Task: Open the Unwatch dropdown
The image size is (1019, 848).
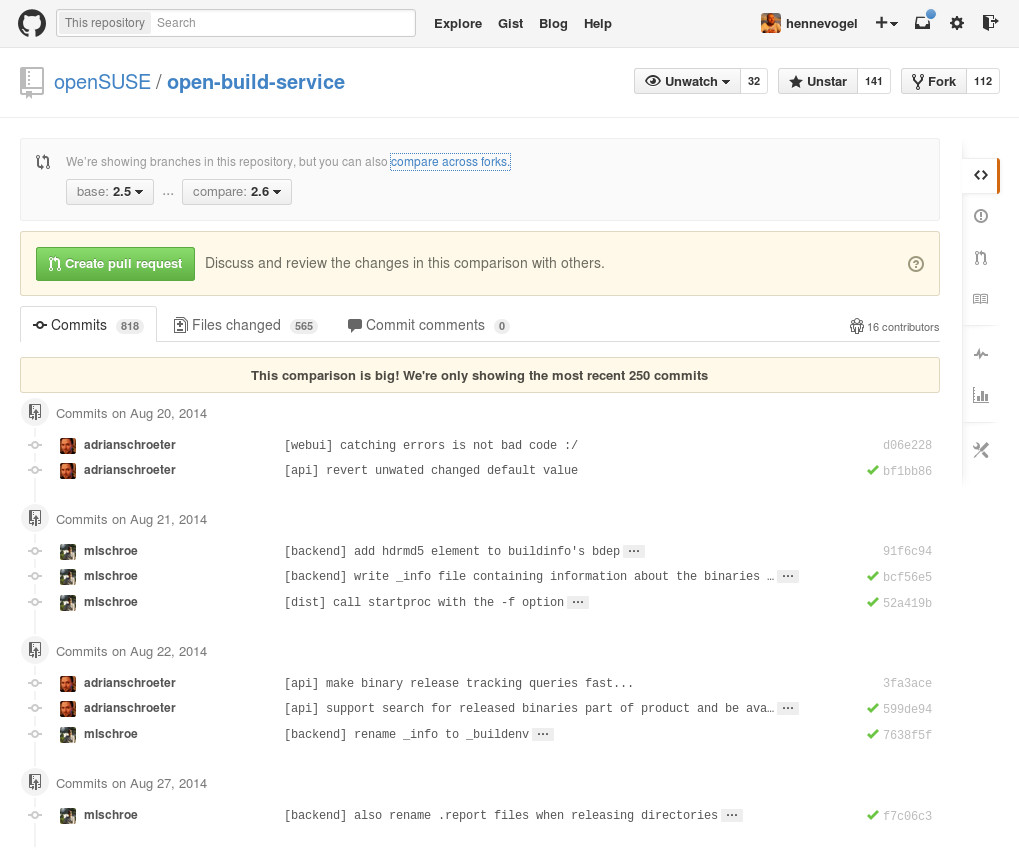Action: 688,82
